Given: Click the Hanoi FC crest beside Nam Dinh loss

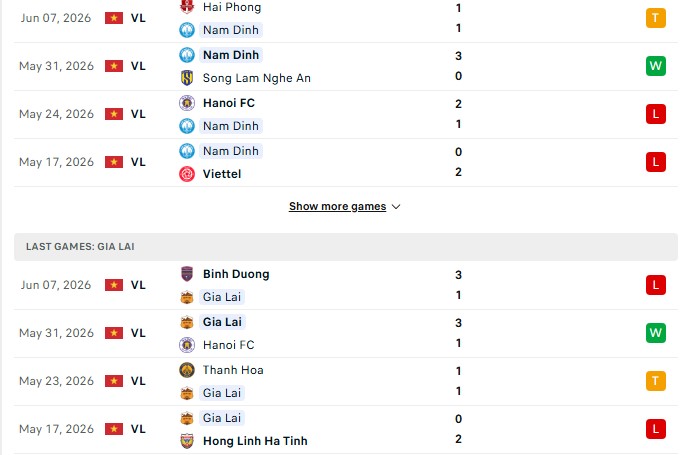Looking at the screenshot, I should 187,103.
